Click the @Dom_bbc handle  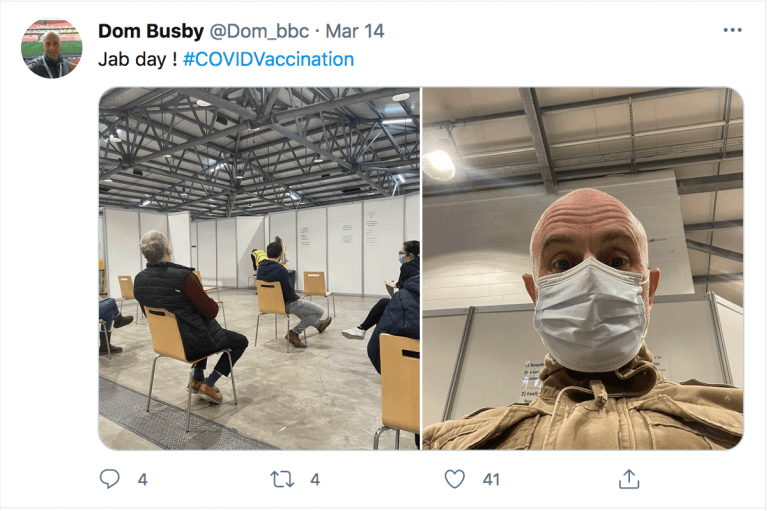[x=259, y=31]
